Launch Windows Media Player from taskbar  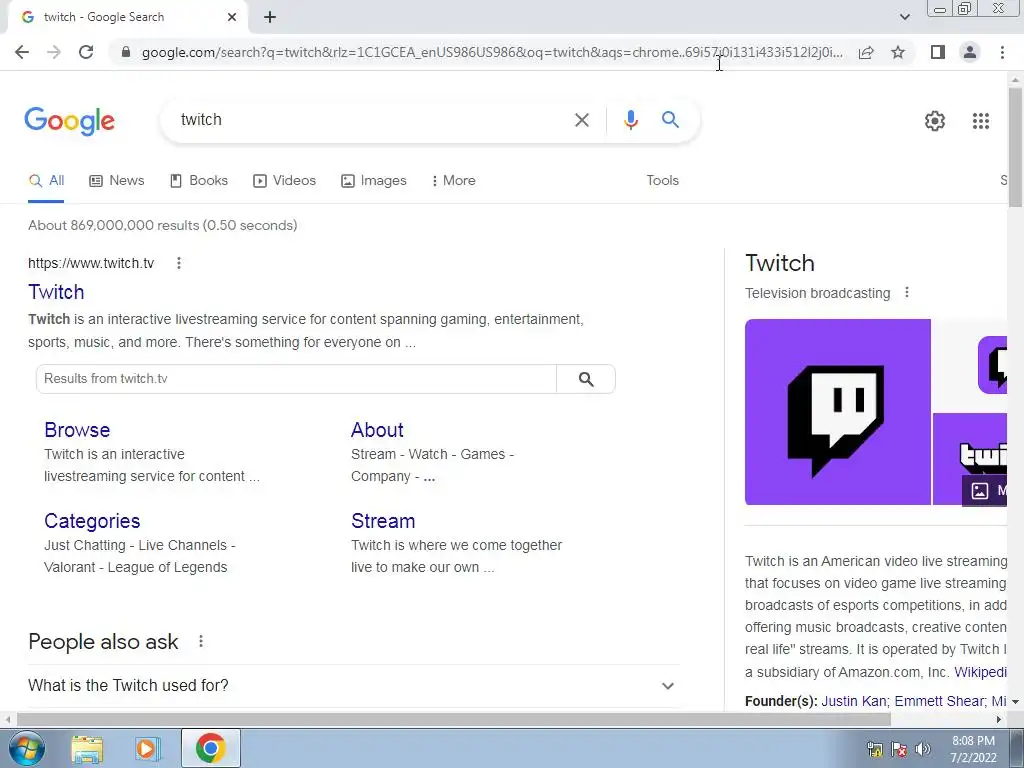[x=148, y=748]
